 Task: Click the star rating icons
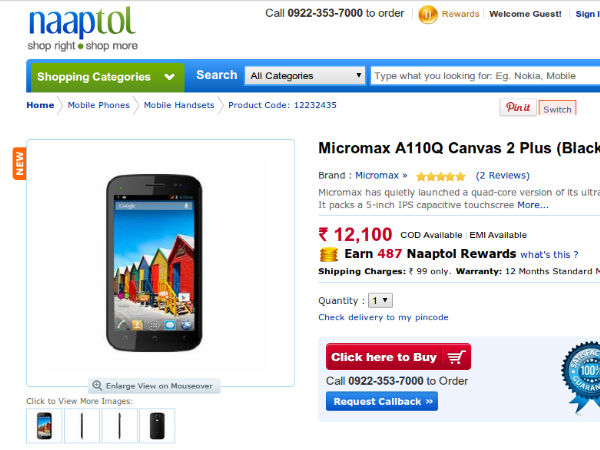[441, 176]
